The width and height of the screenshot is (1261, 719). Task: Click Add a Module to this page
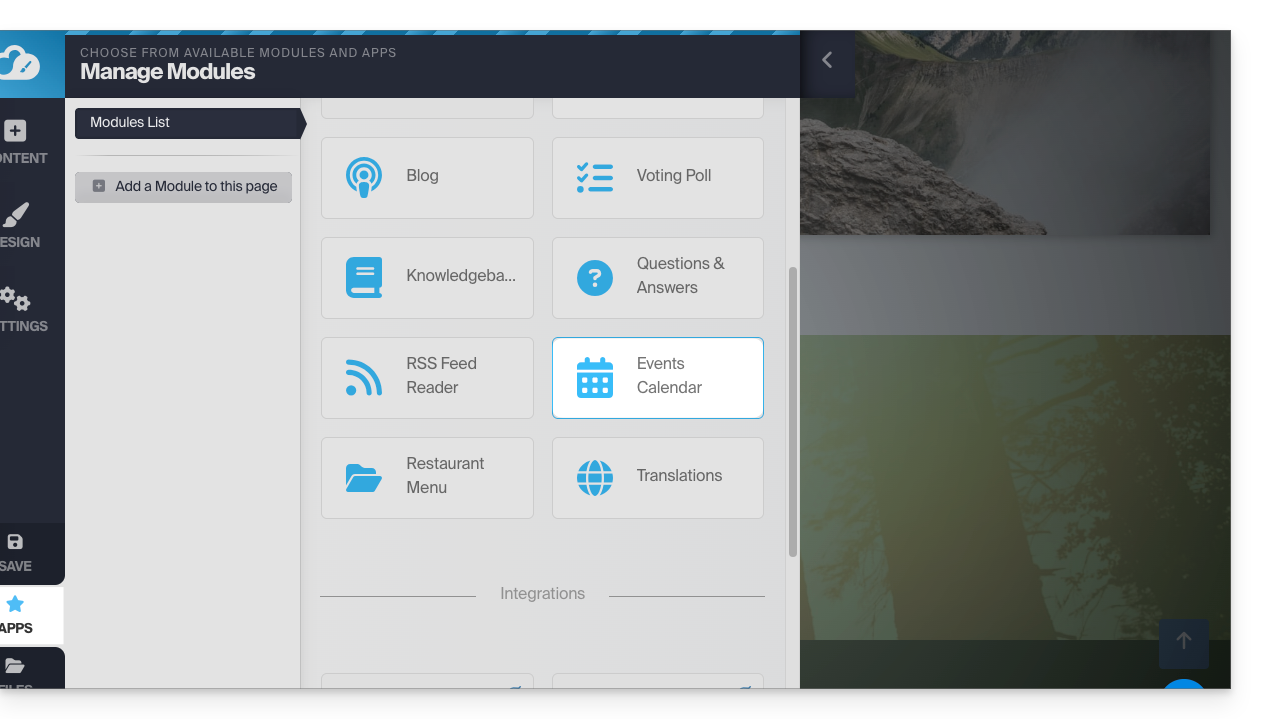pyautogui.click(x=184, y=187)
